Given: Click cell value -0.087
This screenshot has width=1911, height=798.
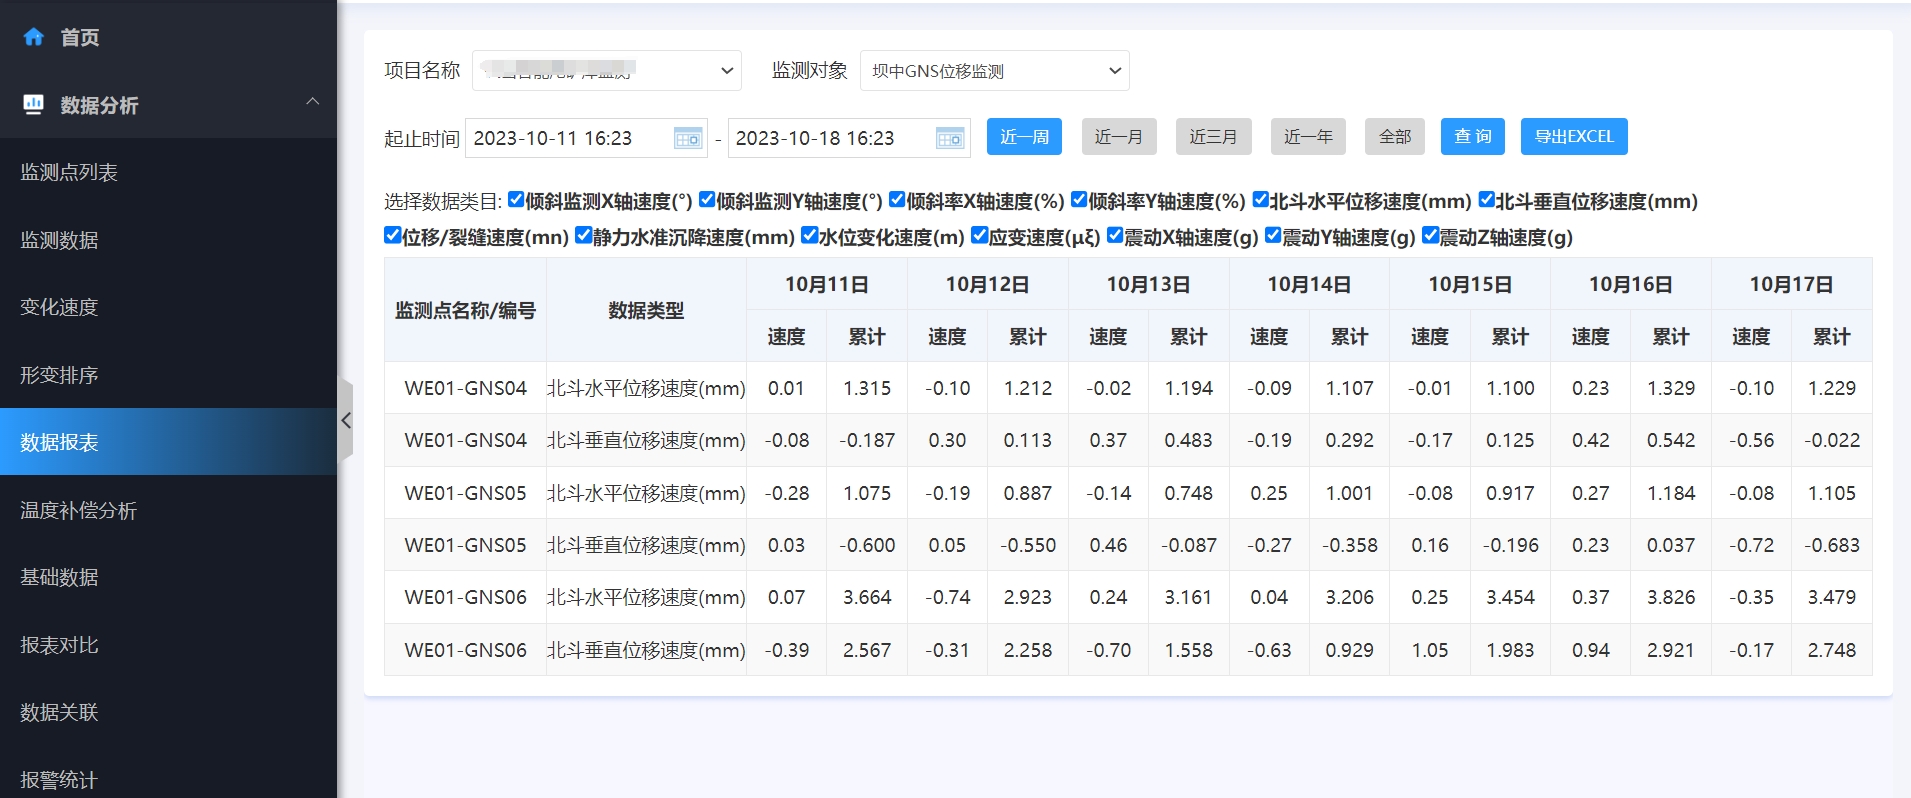Looking at the screenshot, I should point(1189,545).
